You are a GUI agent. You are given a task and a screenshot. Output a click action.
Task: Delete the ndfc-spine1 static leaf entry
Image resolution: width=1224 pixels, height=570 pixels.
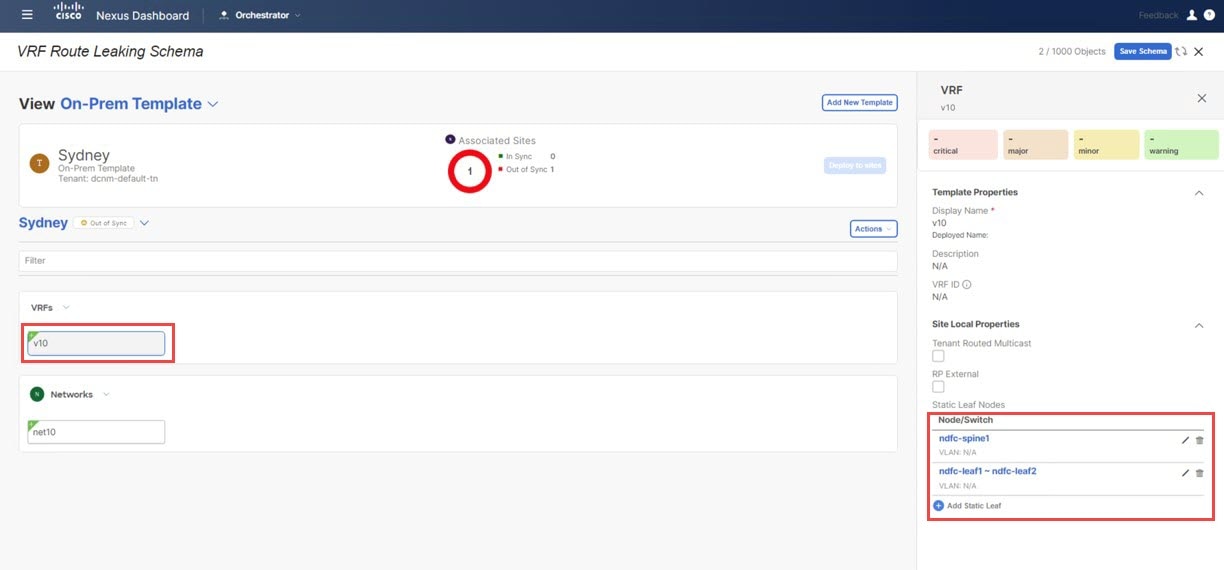(x=1200, y=440)
